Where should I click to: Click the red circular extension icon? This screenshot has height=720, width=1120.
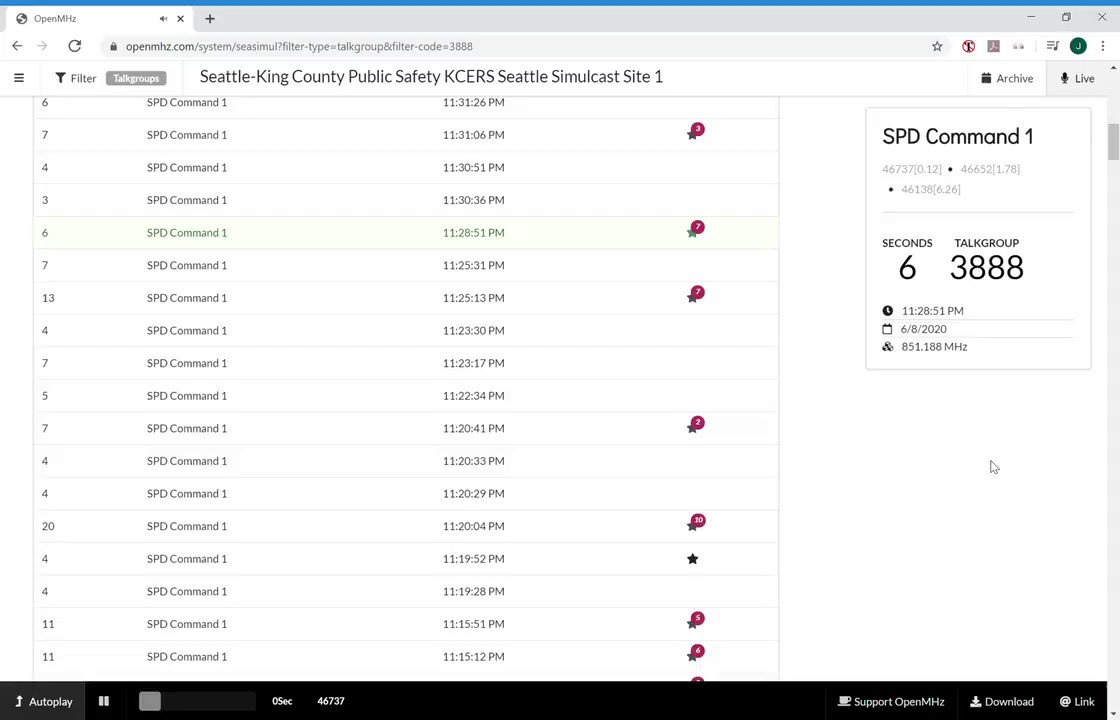pyautogui.click(x=969, y=46)
